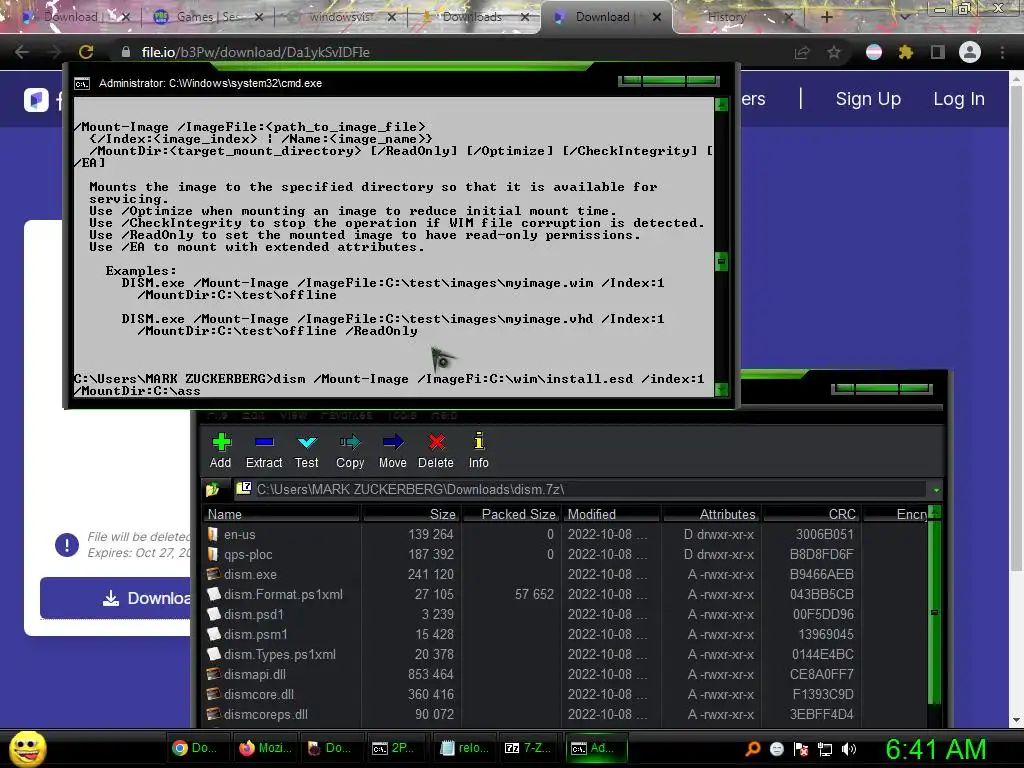The width and height of the screenshot is (1024, 768).
Task: Switch to 7-Zip taskbar button
Action: (x=528, y=748)
